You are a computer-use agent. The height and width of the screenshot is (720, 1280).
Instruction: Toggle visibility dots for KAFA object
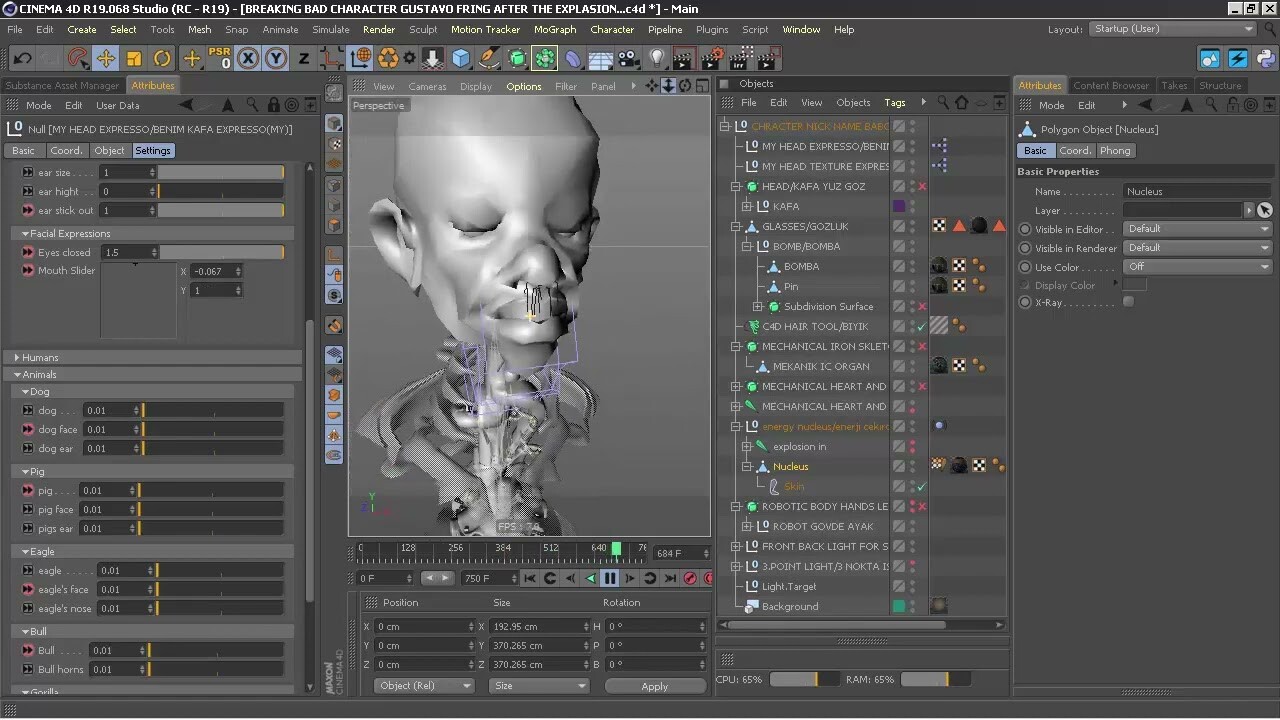click(x=912, y=207)
